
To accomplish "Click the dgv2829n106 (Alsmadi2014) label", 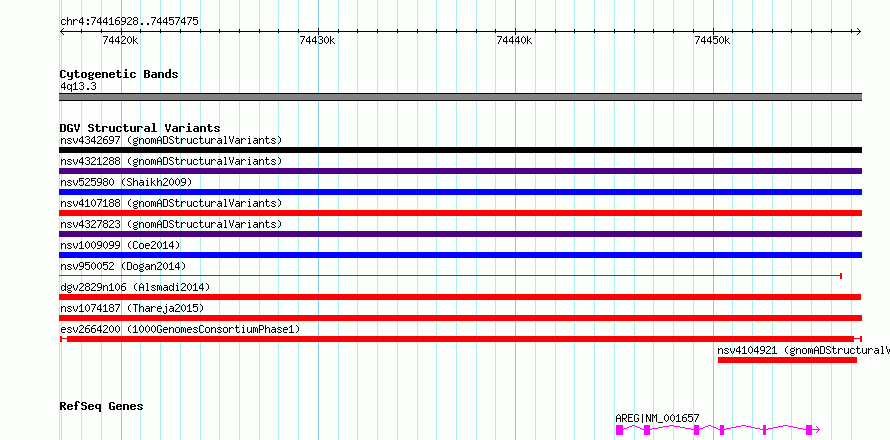I will click(135, 287).
